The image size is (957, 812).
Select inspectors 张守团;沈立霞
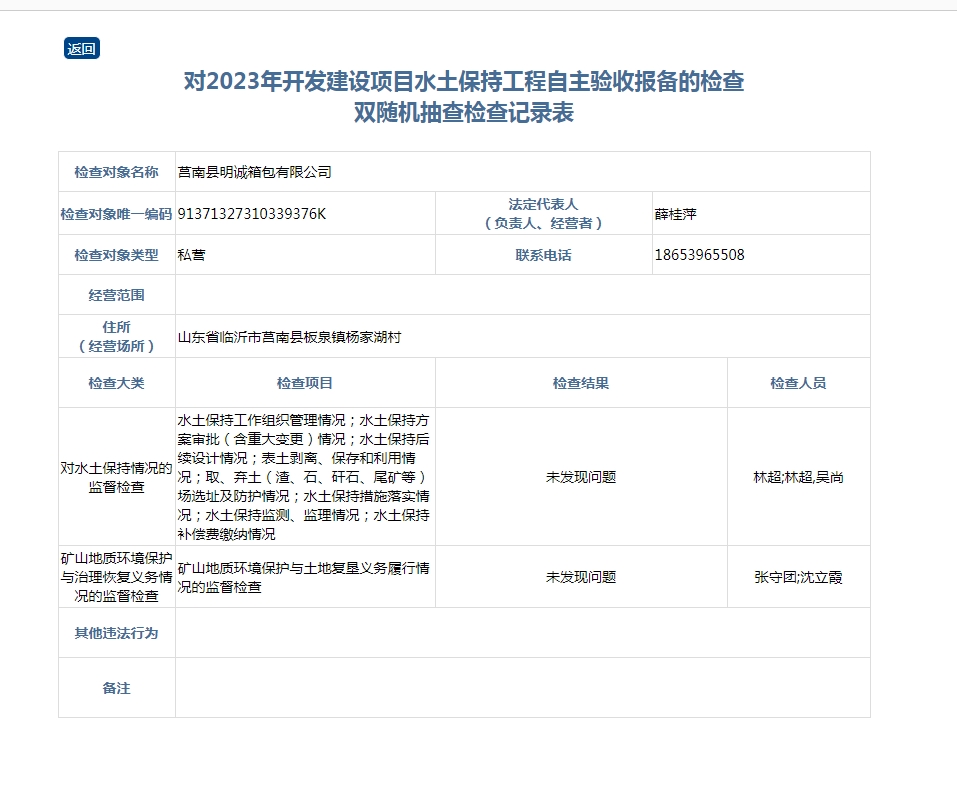pos(798,578)
